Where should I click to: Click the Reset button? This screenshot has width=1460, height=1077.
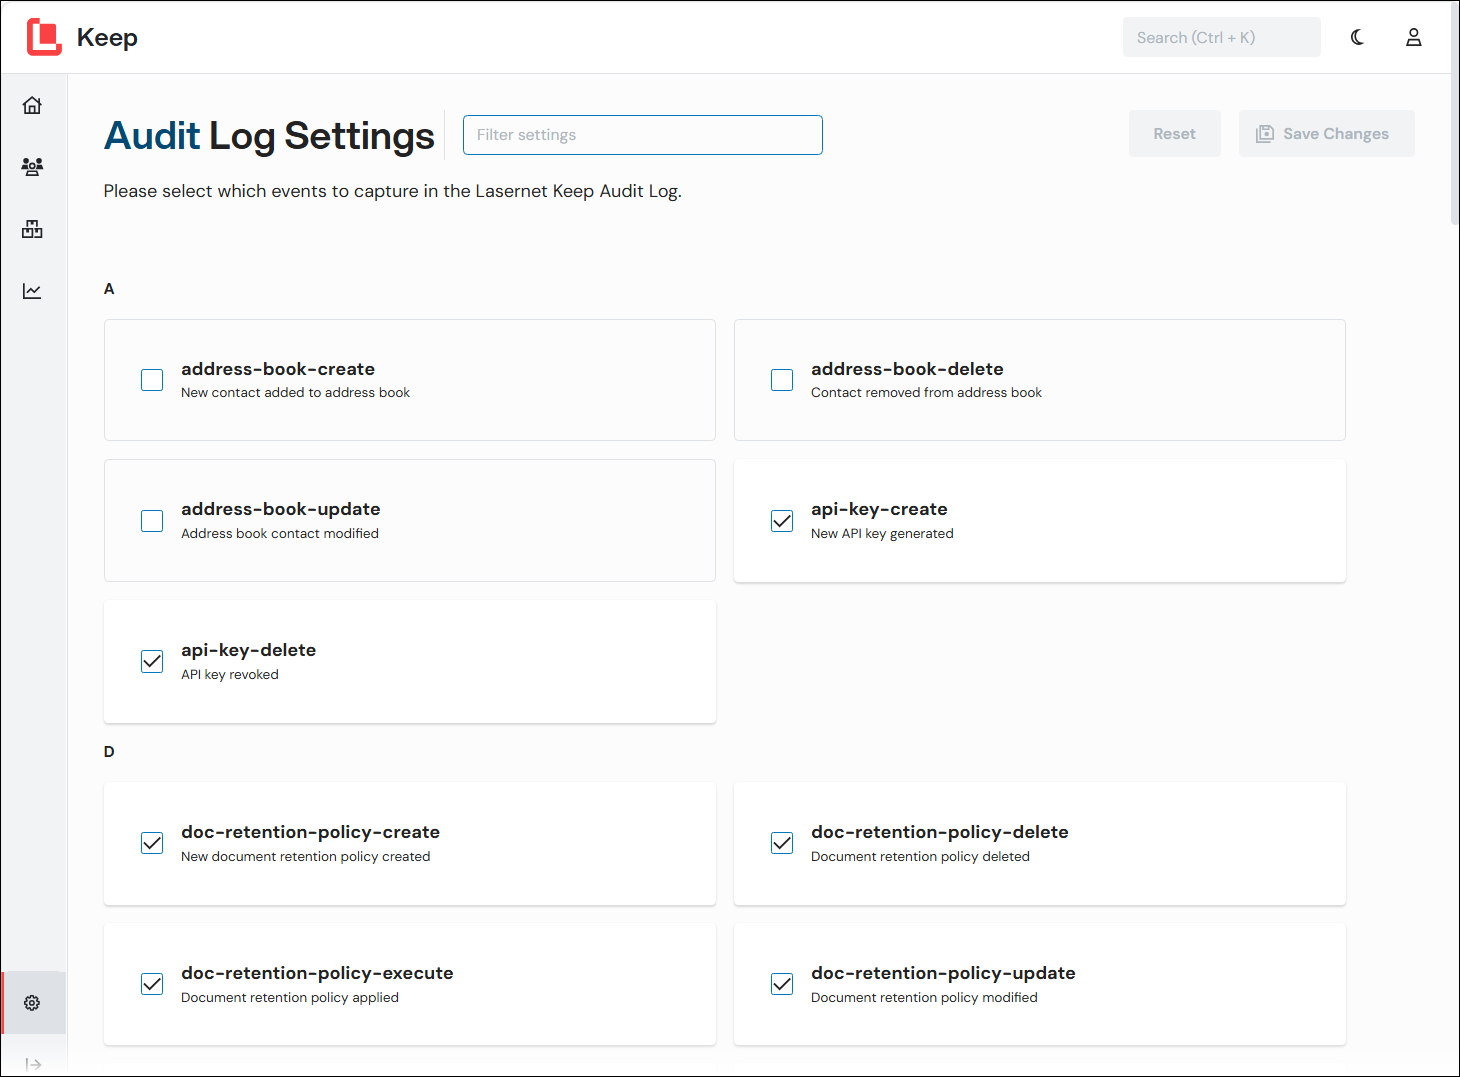click(1174, 134)
